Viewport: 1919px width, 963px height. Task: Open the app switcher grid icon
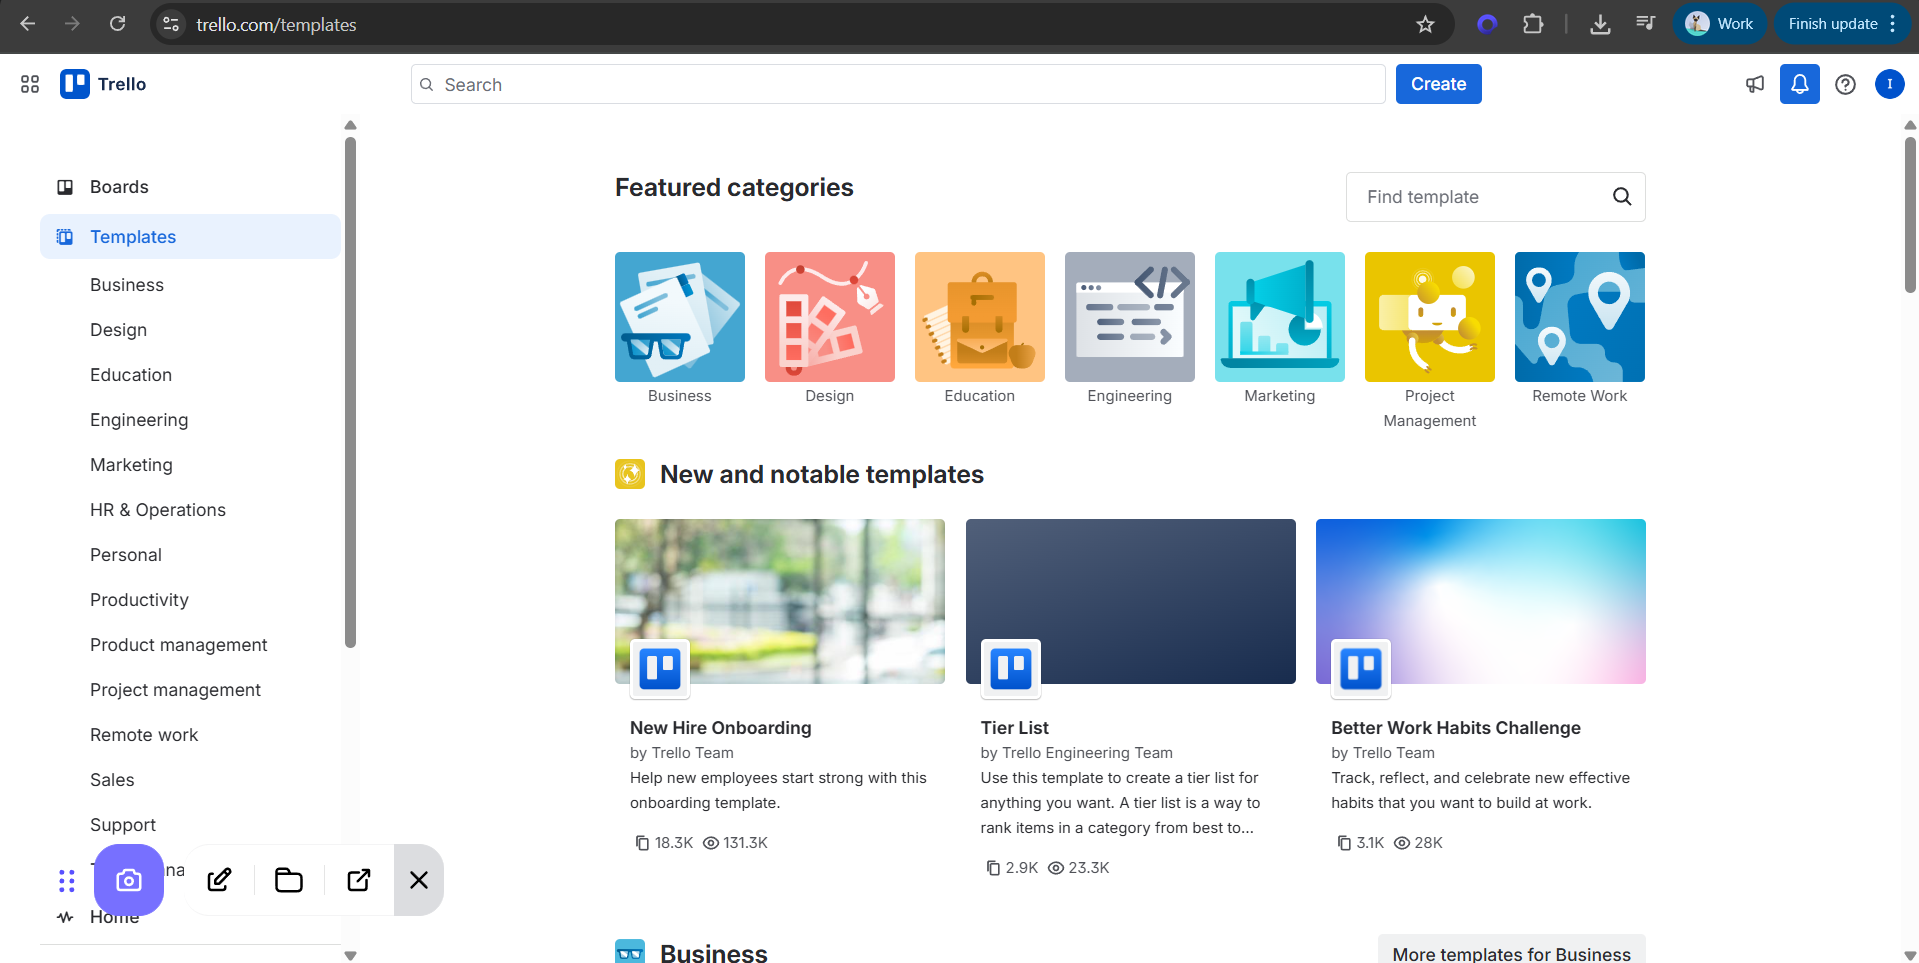[x=30, y=84]
